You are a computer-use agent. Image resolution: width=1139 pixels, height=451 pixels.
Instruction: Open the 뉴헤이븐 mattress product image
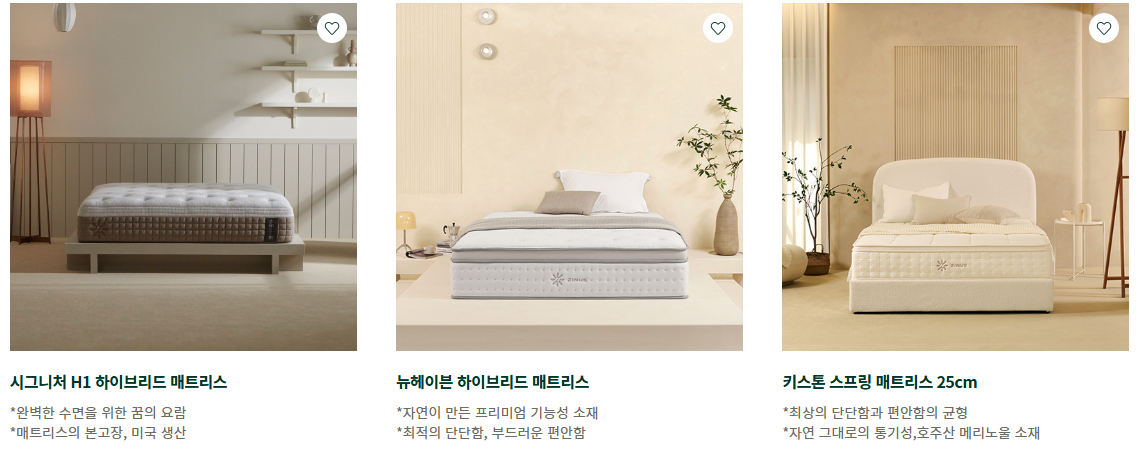tap(569, 177)
